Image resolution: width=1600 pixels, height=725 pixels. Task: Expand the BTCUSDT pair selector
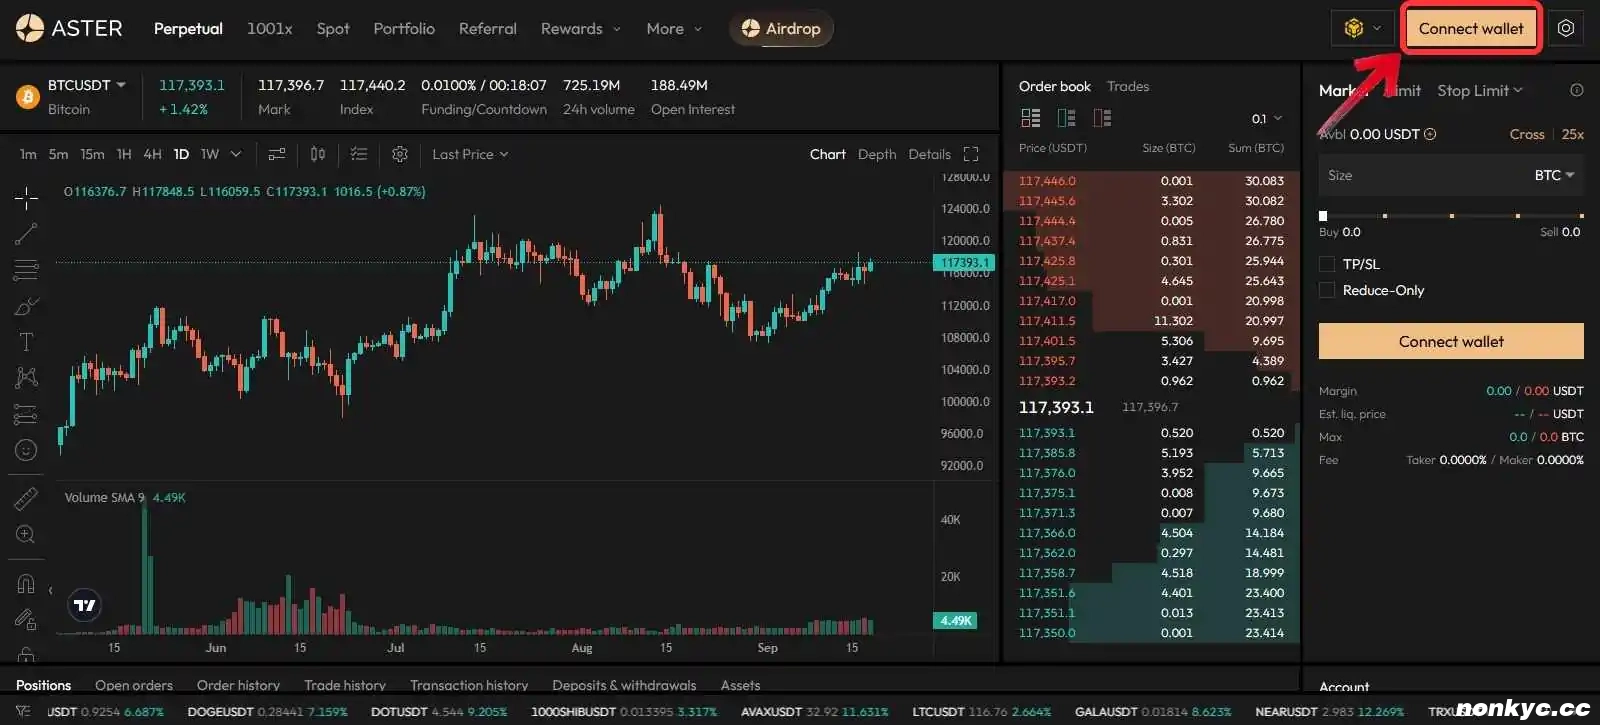point(87,85)
